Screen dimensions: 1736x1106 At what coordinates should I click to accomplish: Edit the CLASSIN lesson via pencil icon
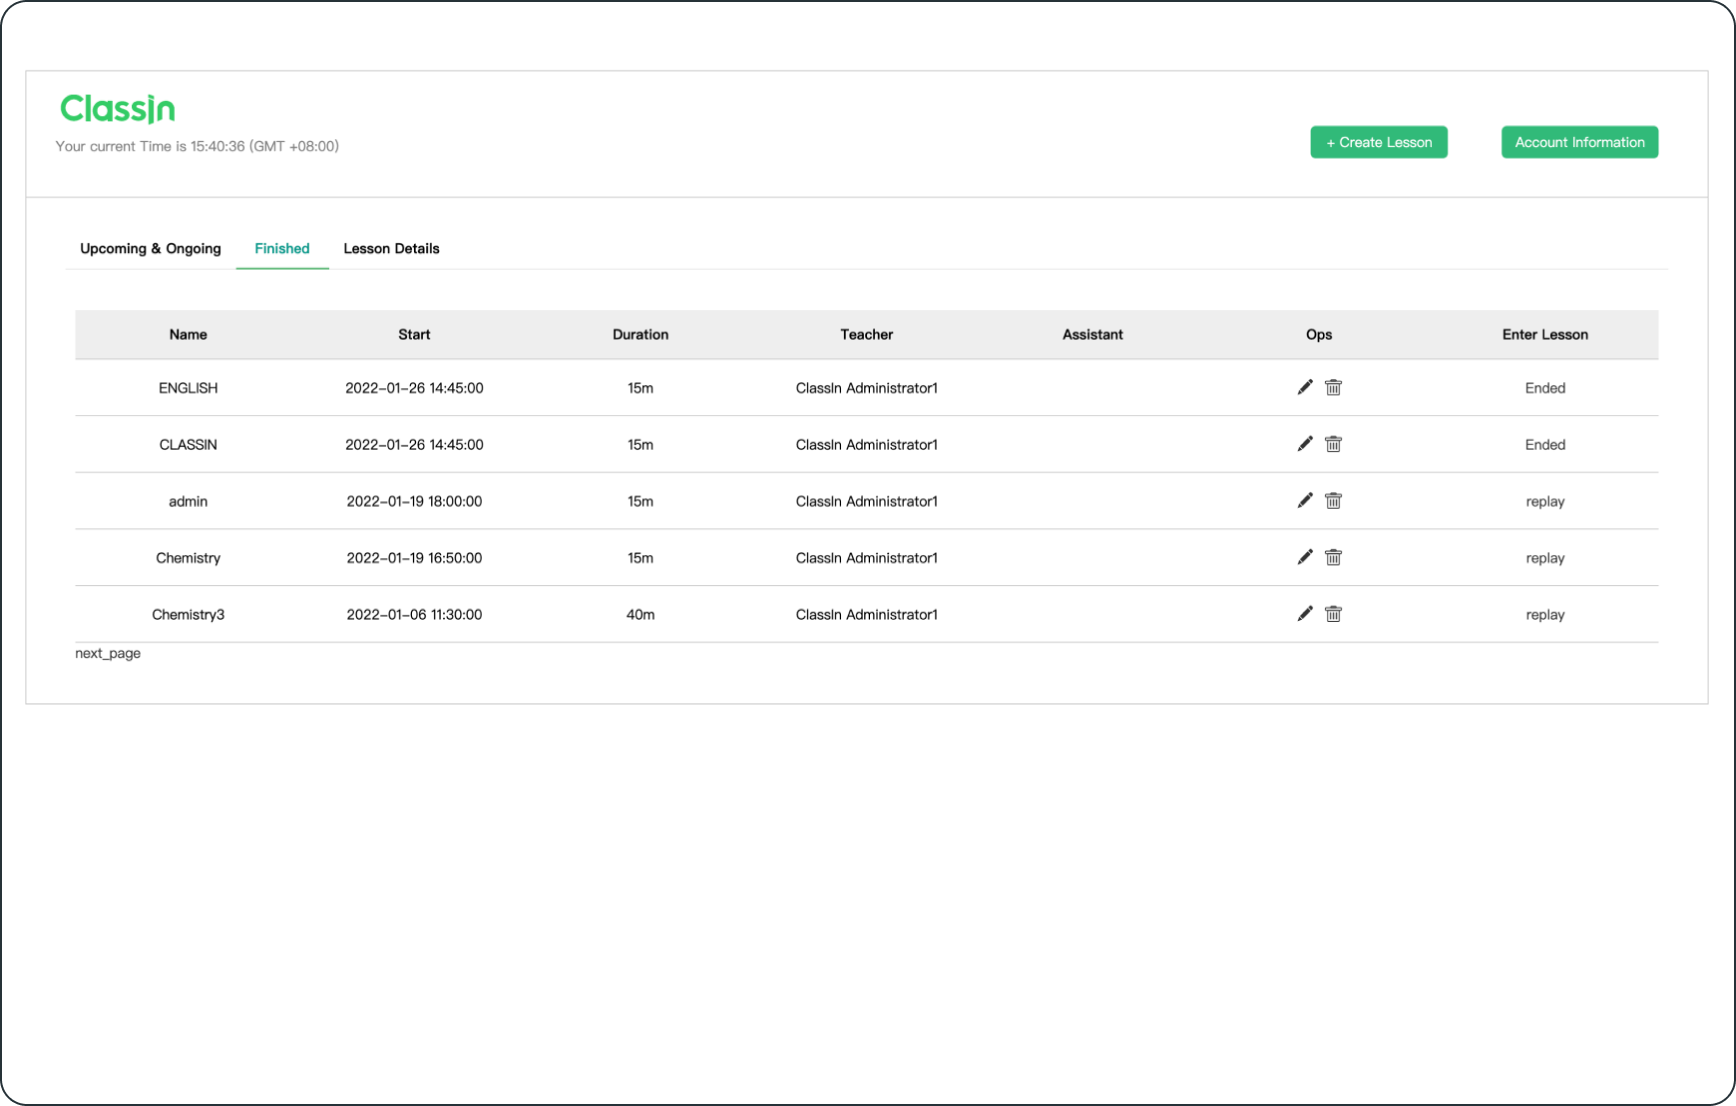(x=1304, y=444)
